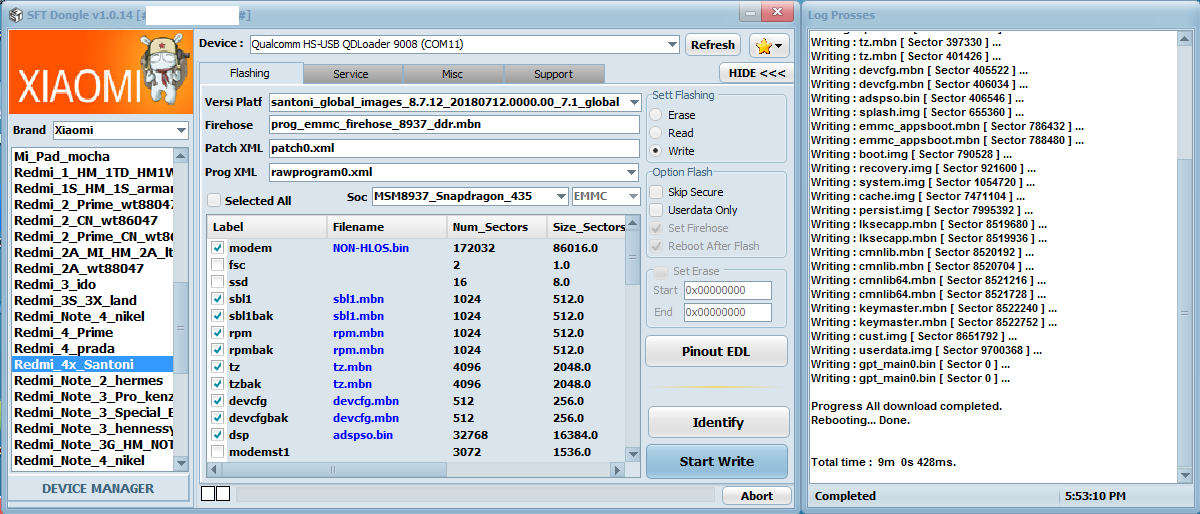Screen dimensions: 1200x514
Task: Sort by the Num_Sectors column header
Action: 497,227
